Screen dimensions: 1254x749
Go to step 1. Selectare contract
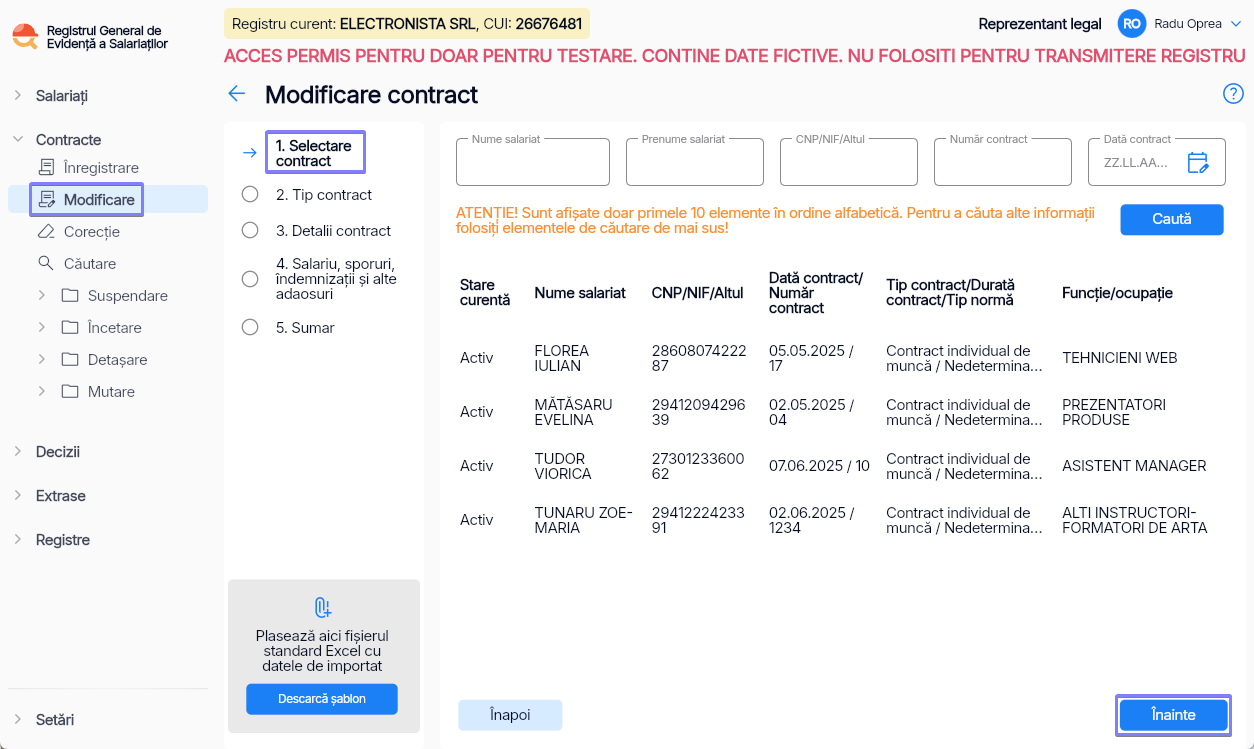314,153
